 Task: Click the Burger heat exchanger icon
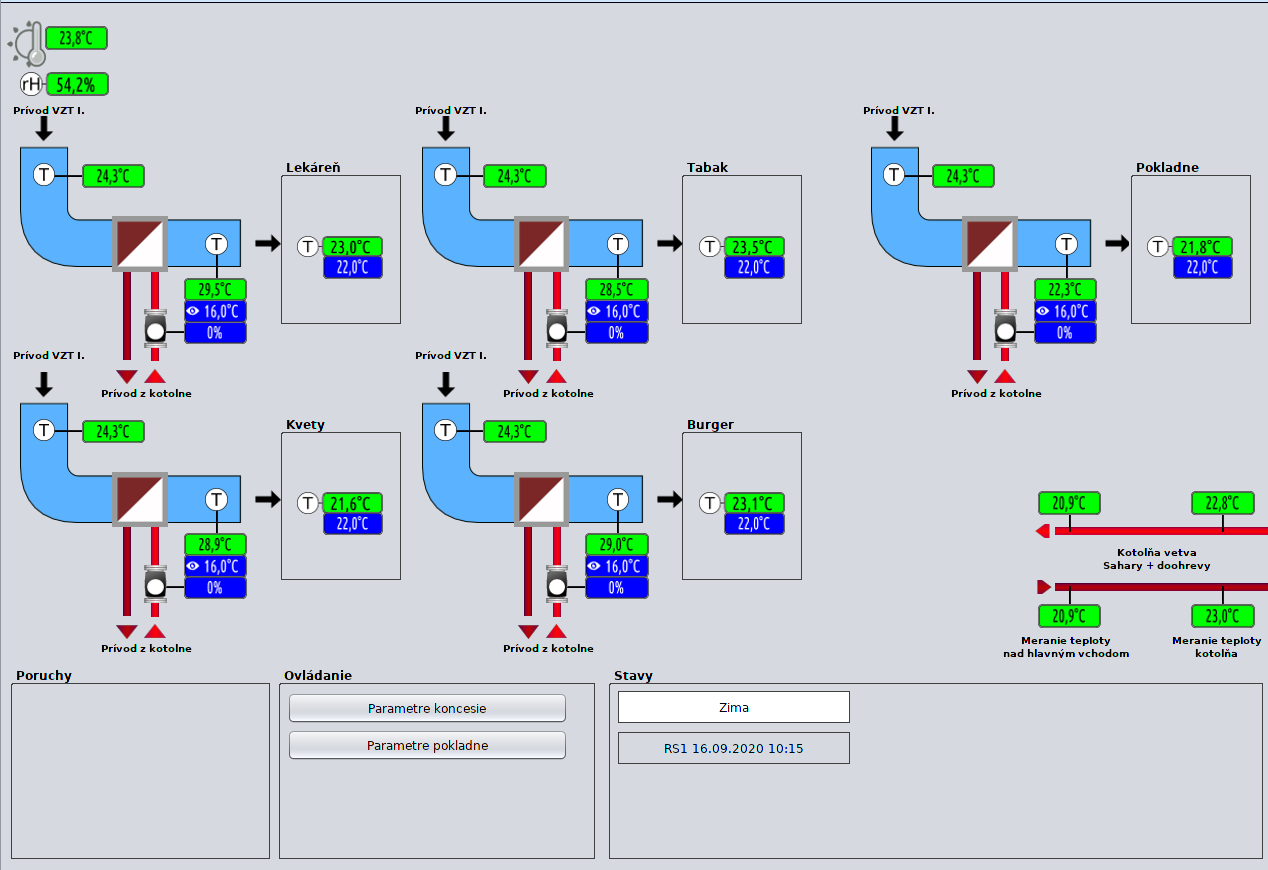coord(541,499)
